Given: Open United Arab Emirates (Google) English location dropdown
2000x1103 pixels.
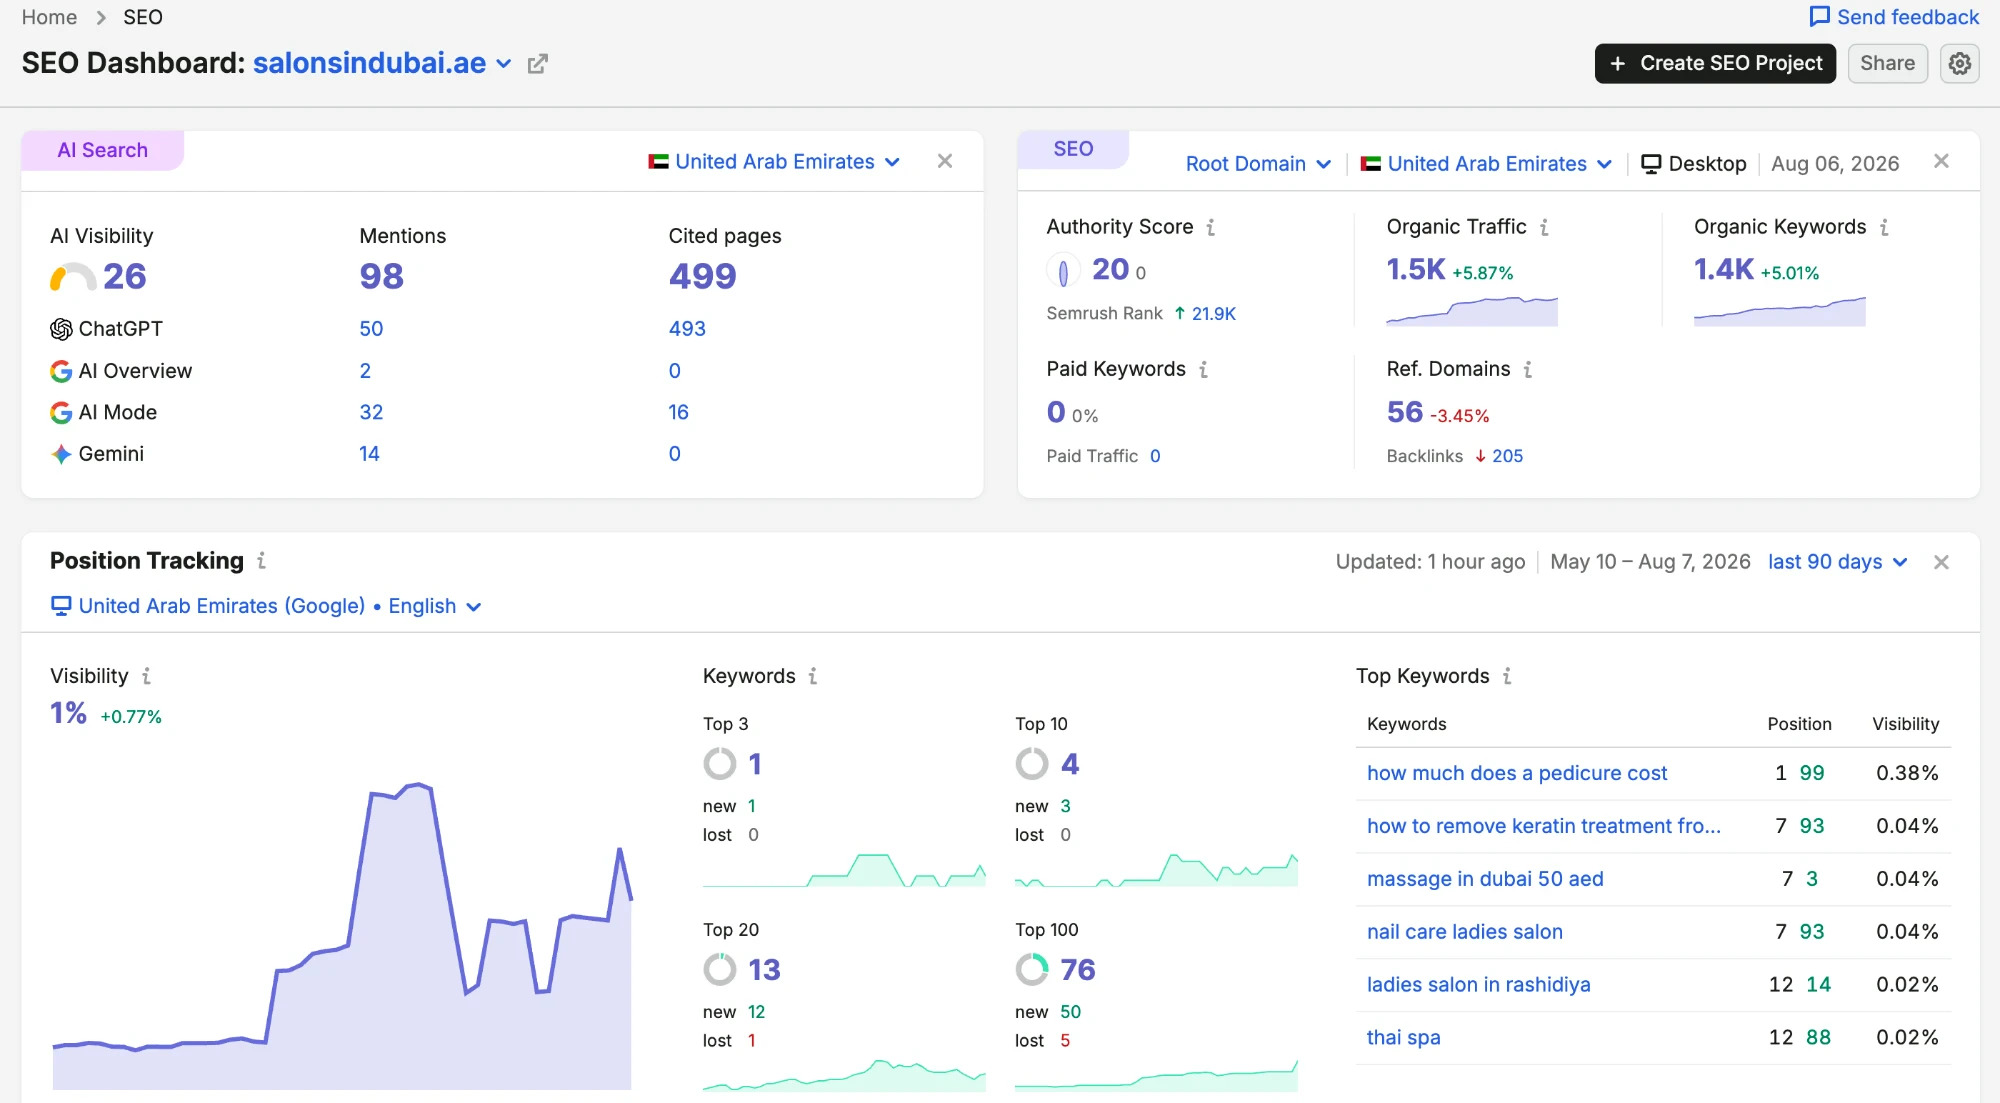Looking at the screenshot, I should pyautogui.click(x=266, y=606).
